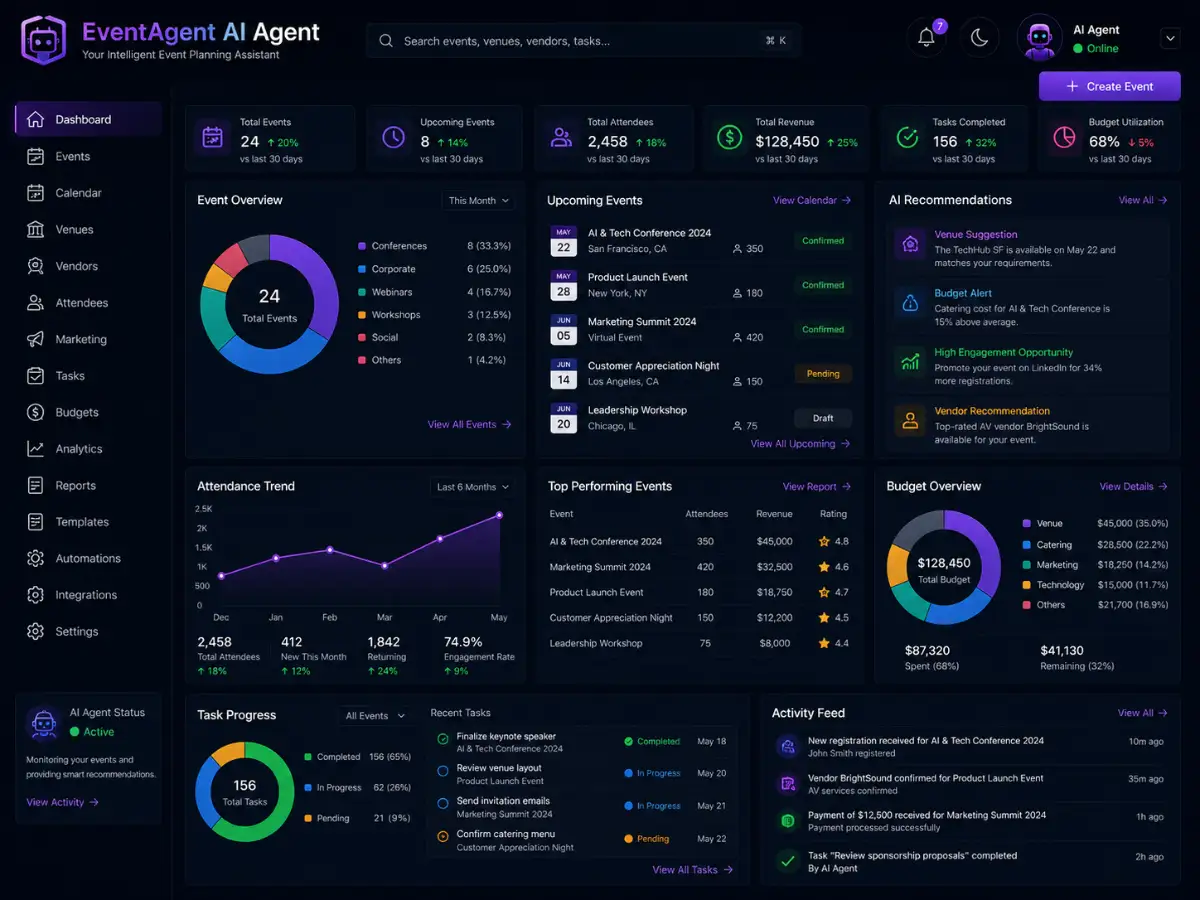This screenshot has width=1200, height=900.
Task: Toggle the Review venue layout task circle
Action: pos(443,770)
